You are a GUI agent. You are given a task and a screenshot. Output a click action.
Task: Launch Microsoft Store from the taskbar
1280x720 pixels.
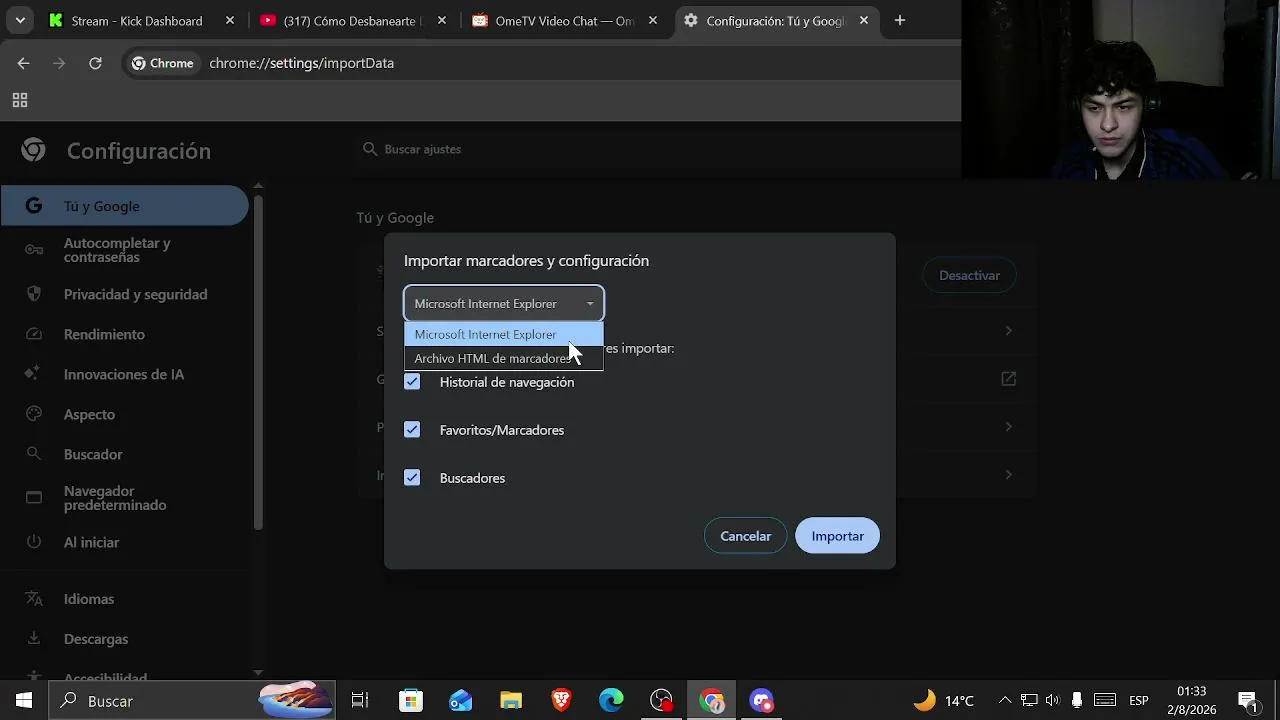(410, 700)
